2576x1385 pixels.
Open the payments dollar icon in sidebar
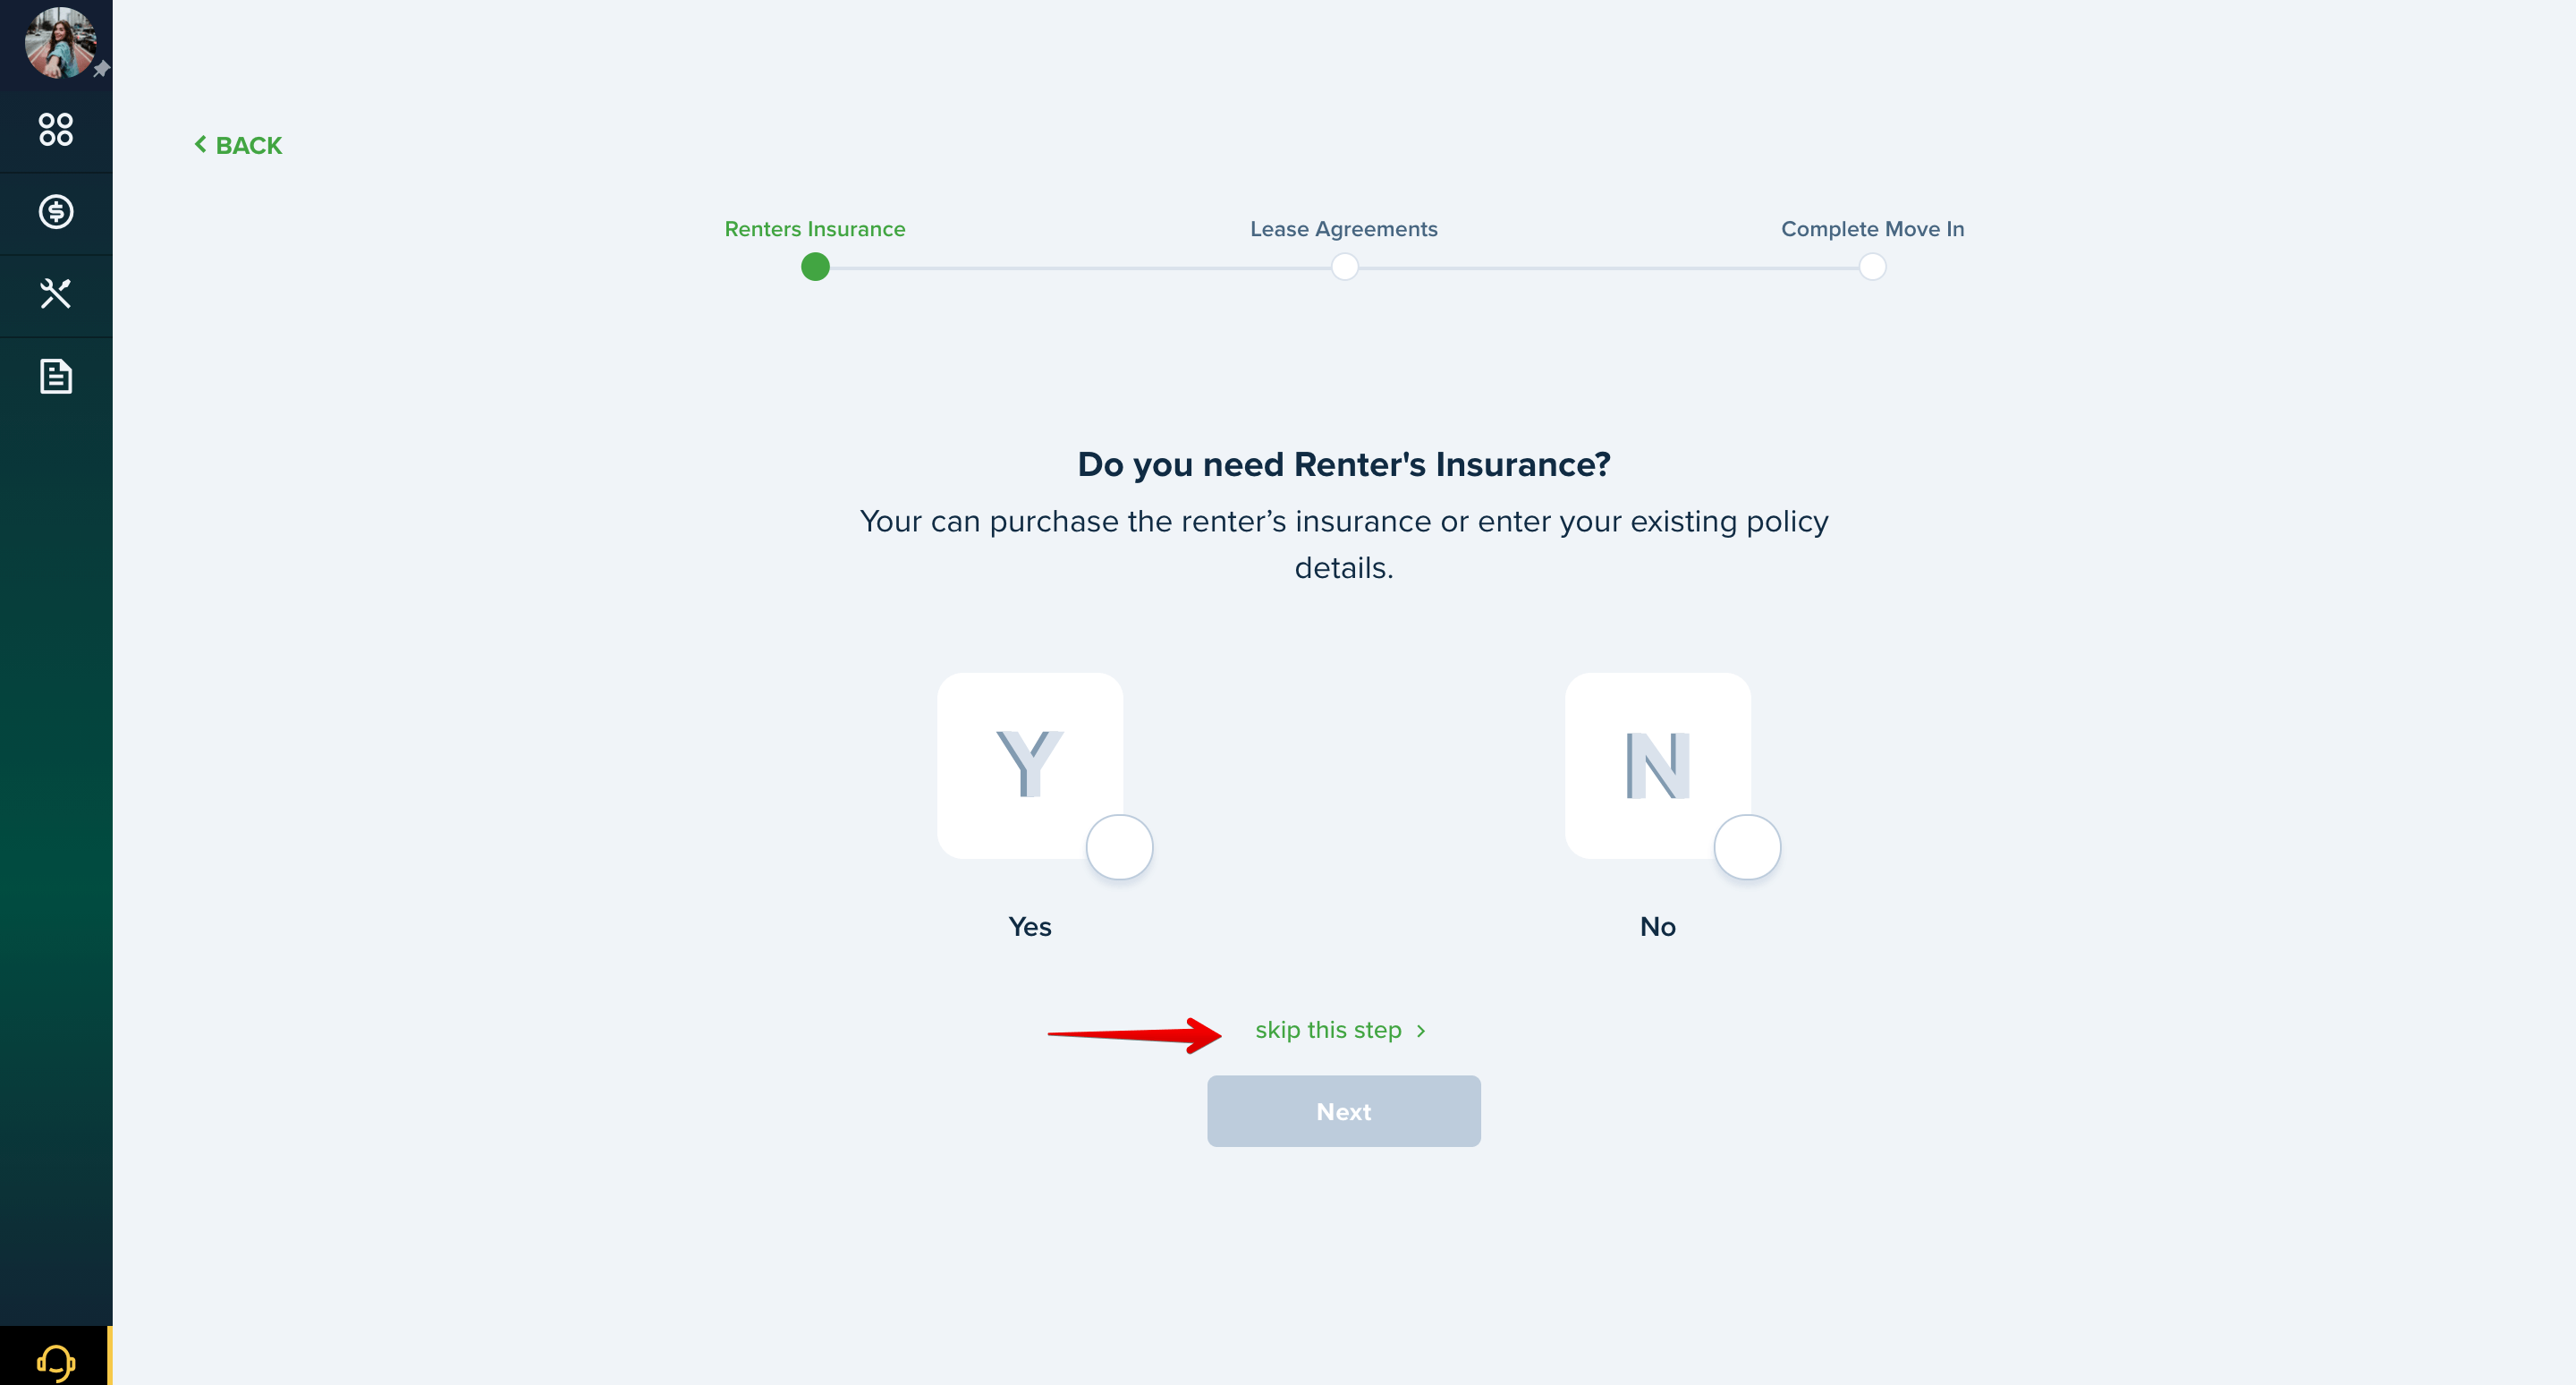point(56,211)
